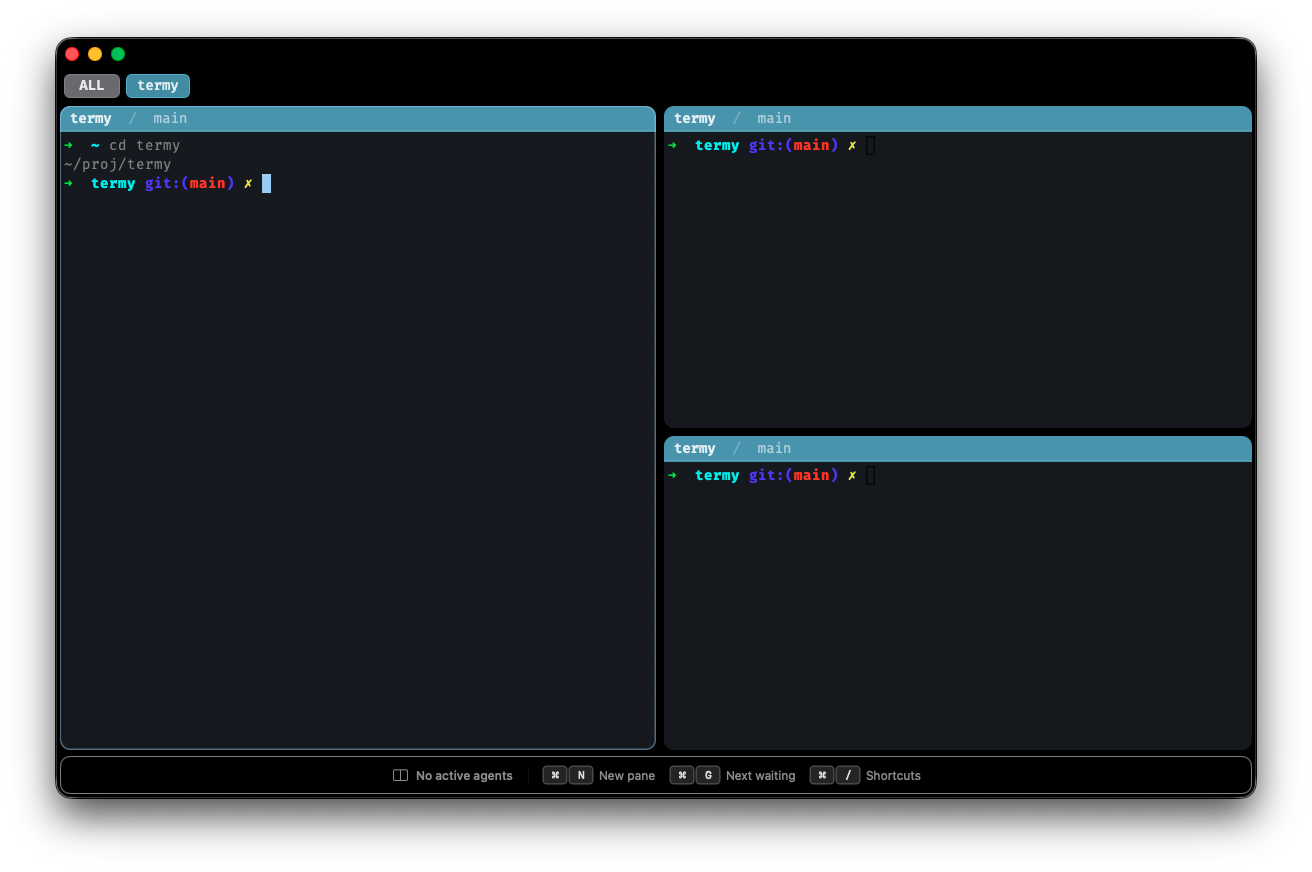Click the slash separator in top-right pane header
Screen dimensions: 1312x872
[x=737, y=118]
